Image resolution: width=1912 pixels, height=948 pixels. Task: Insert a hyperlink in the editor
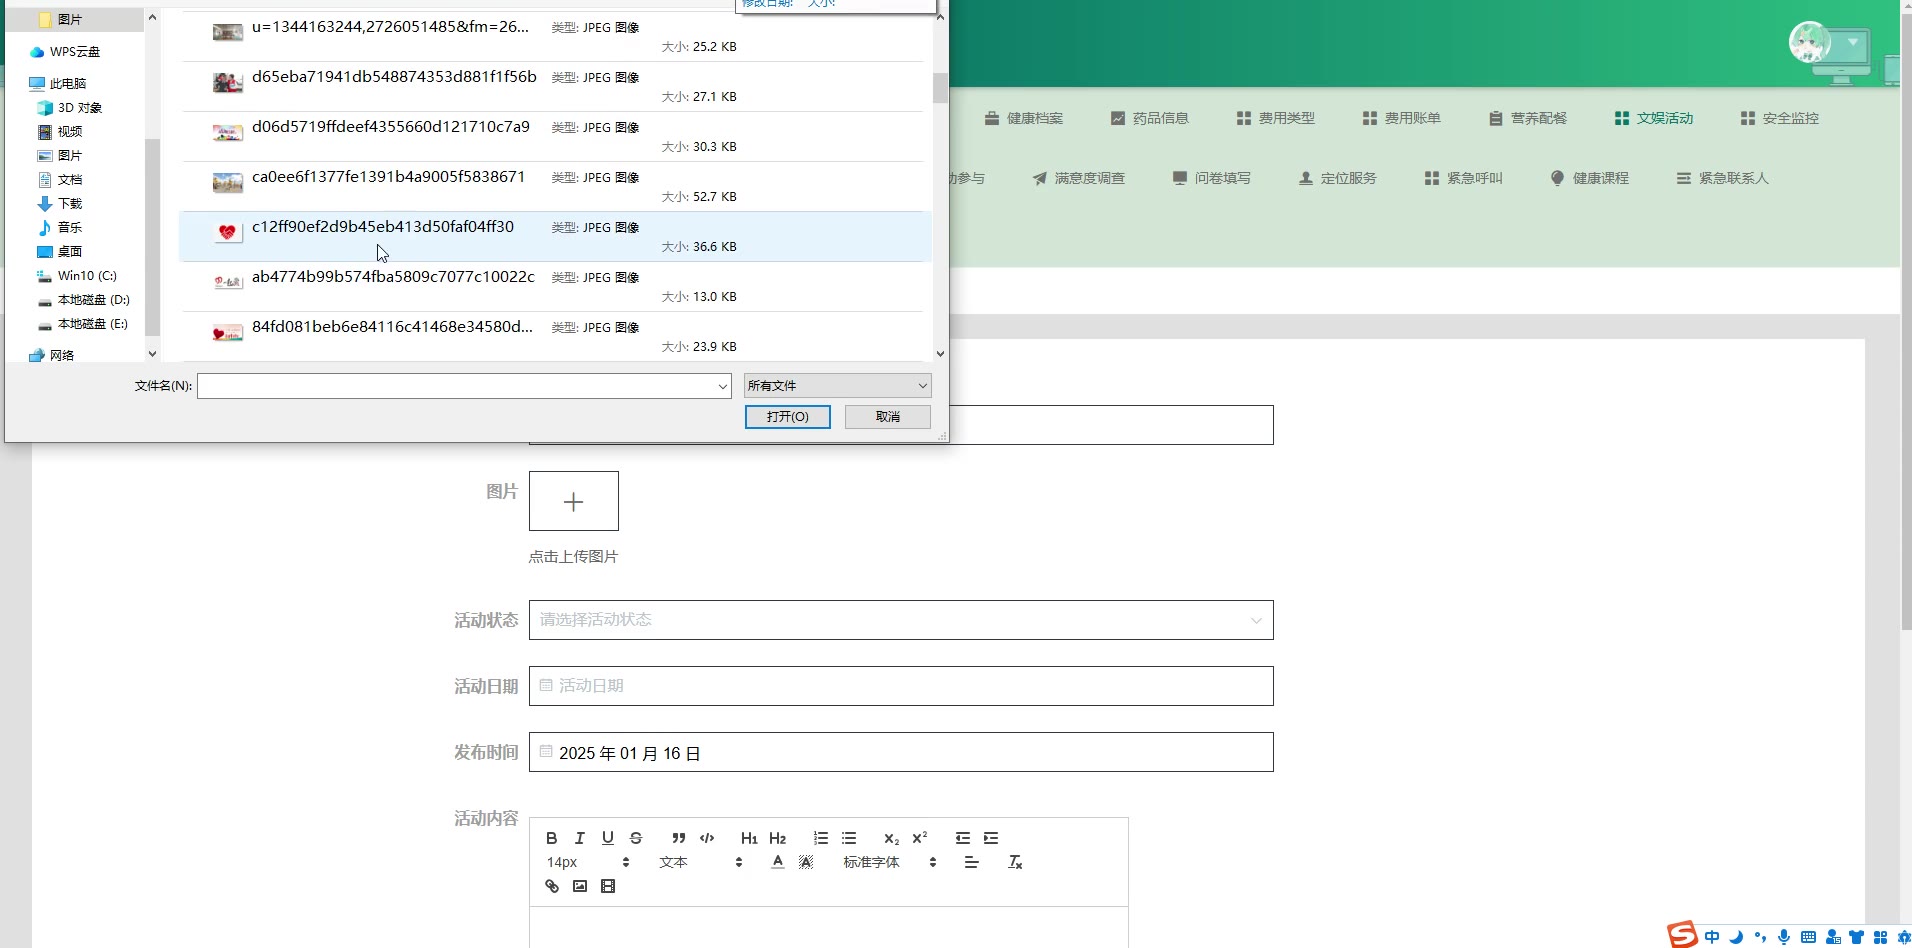pos(551,886)
